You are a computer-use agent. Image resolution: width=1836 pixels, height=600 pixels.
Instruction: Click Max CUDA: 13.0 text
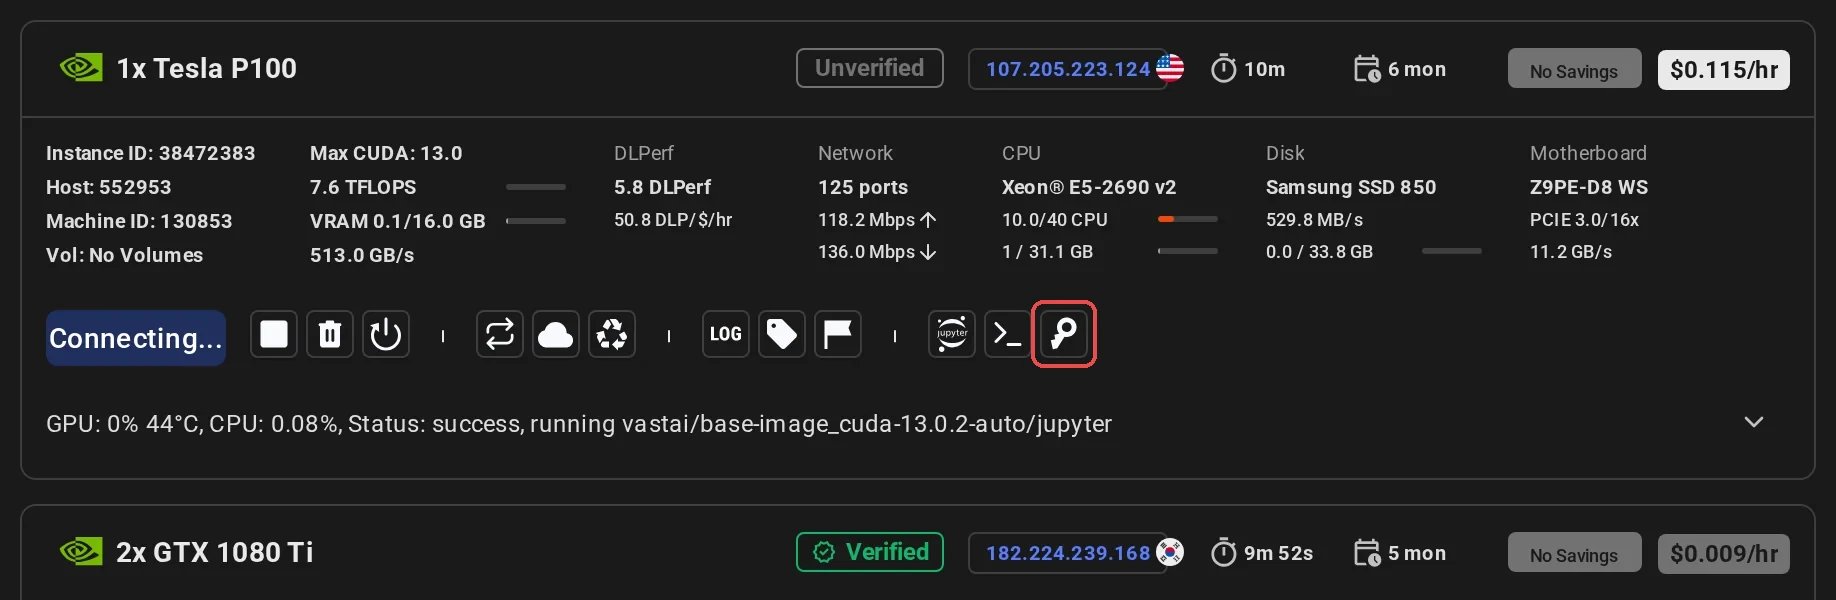coord(386,153)
